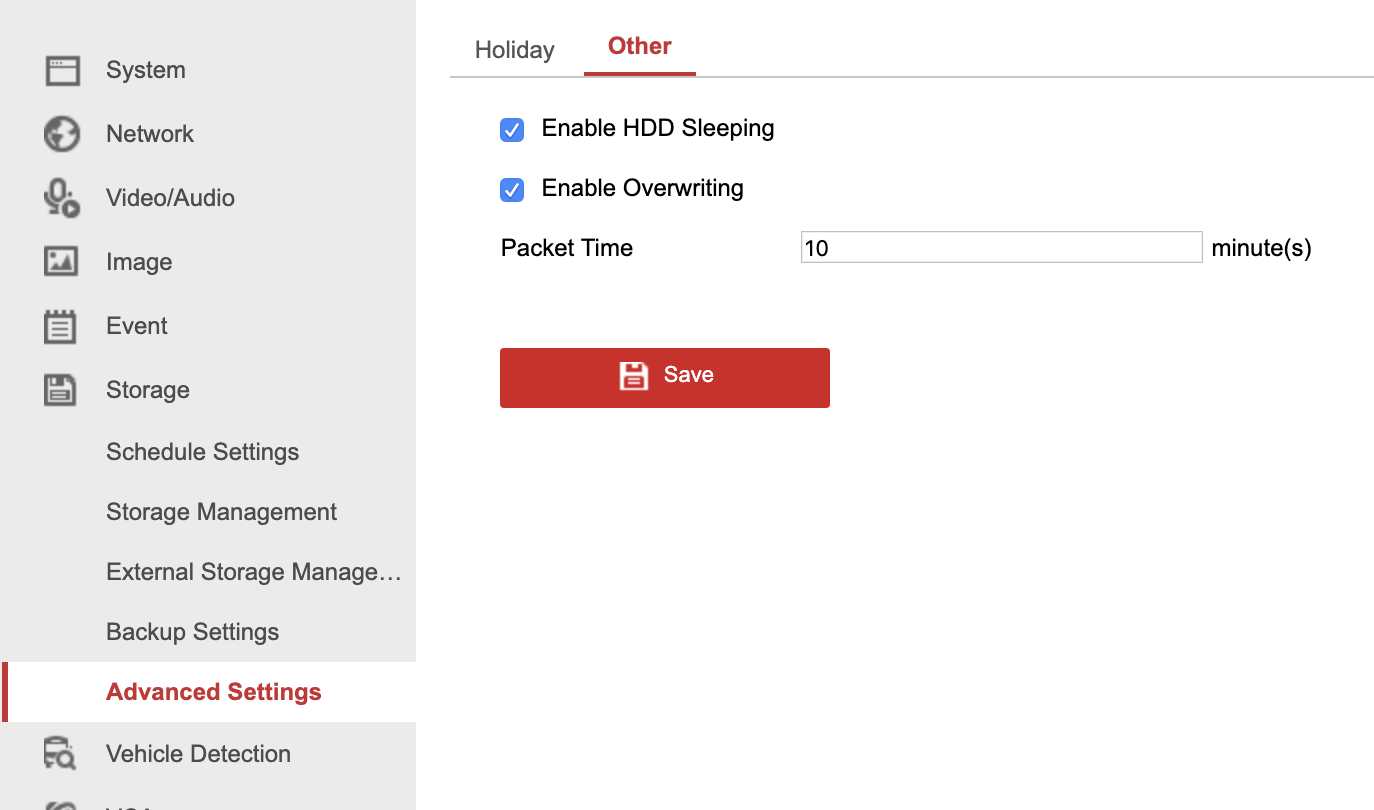Click the floppy icon on Save button
1374x810 pixels.
(x=634, y=375)
